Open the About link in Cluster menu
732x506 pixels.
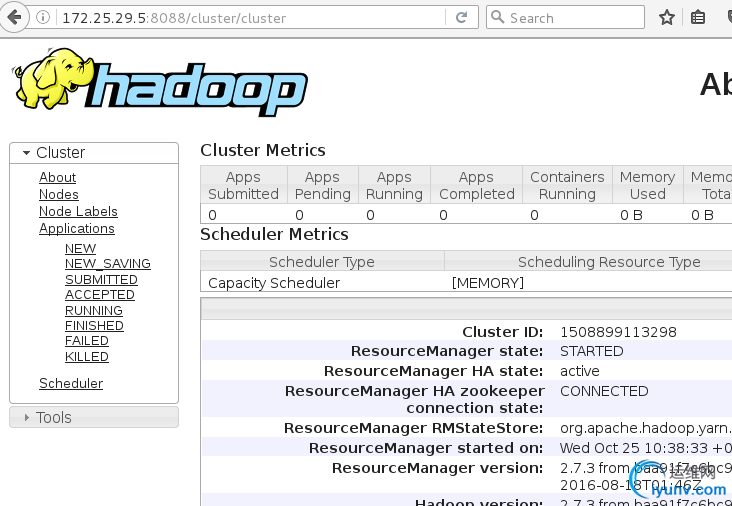pyautogui.click(x=57, y=177)
